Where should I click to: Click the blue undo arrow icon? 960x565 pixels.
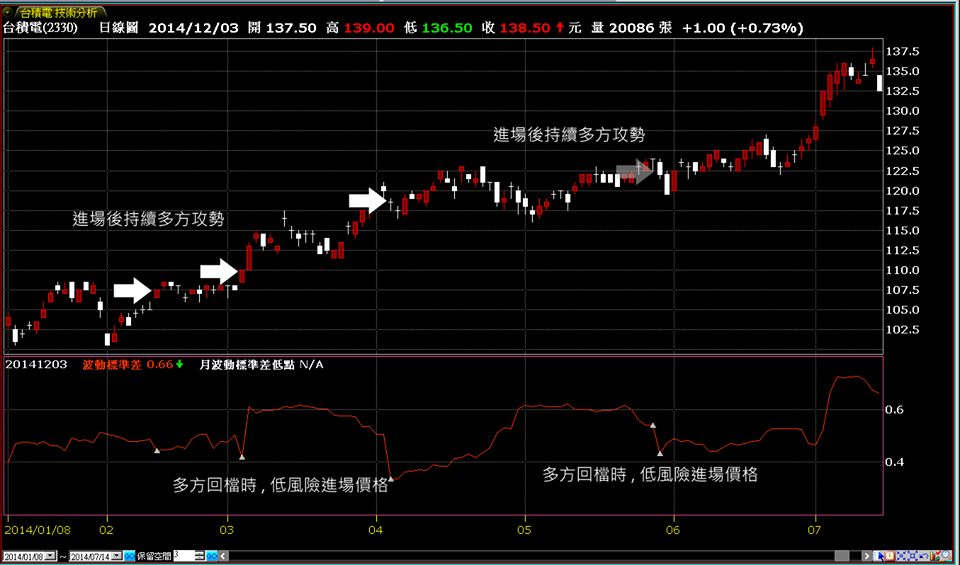924,556
